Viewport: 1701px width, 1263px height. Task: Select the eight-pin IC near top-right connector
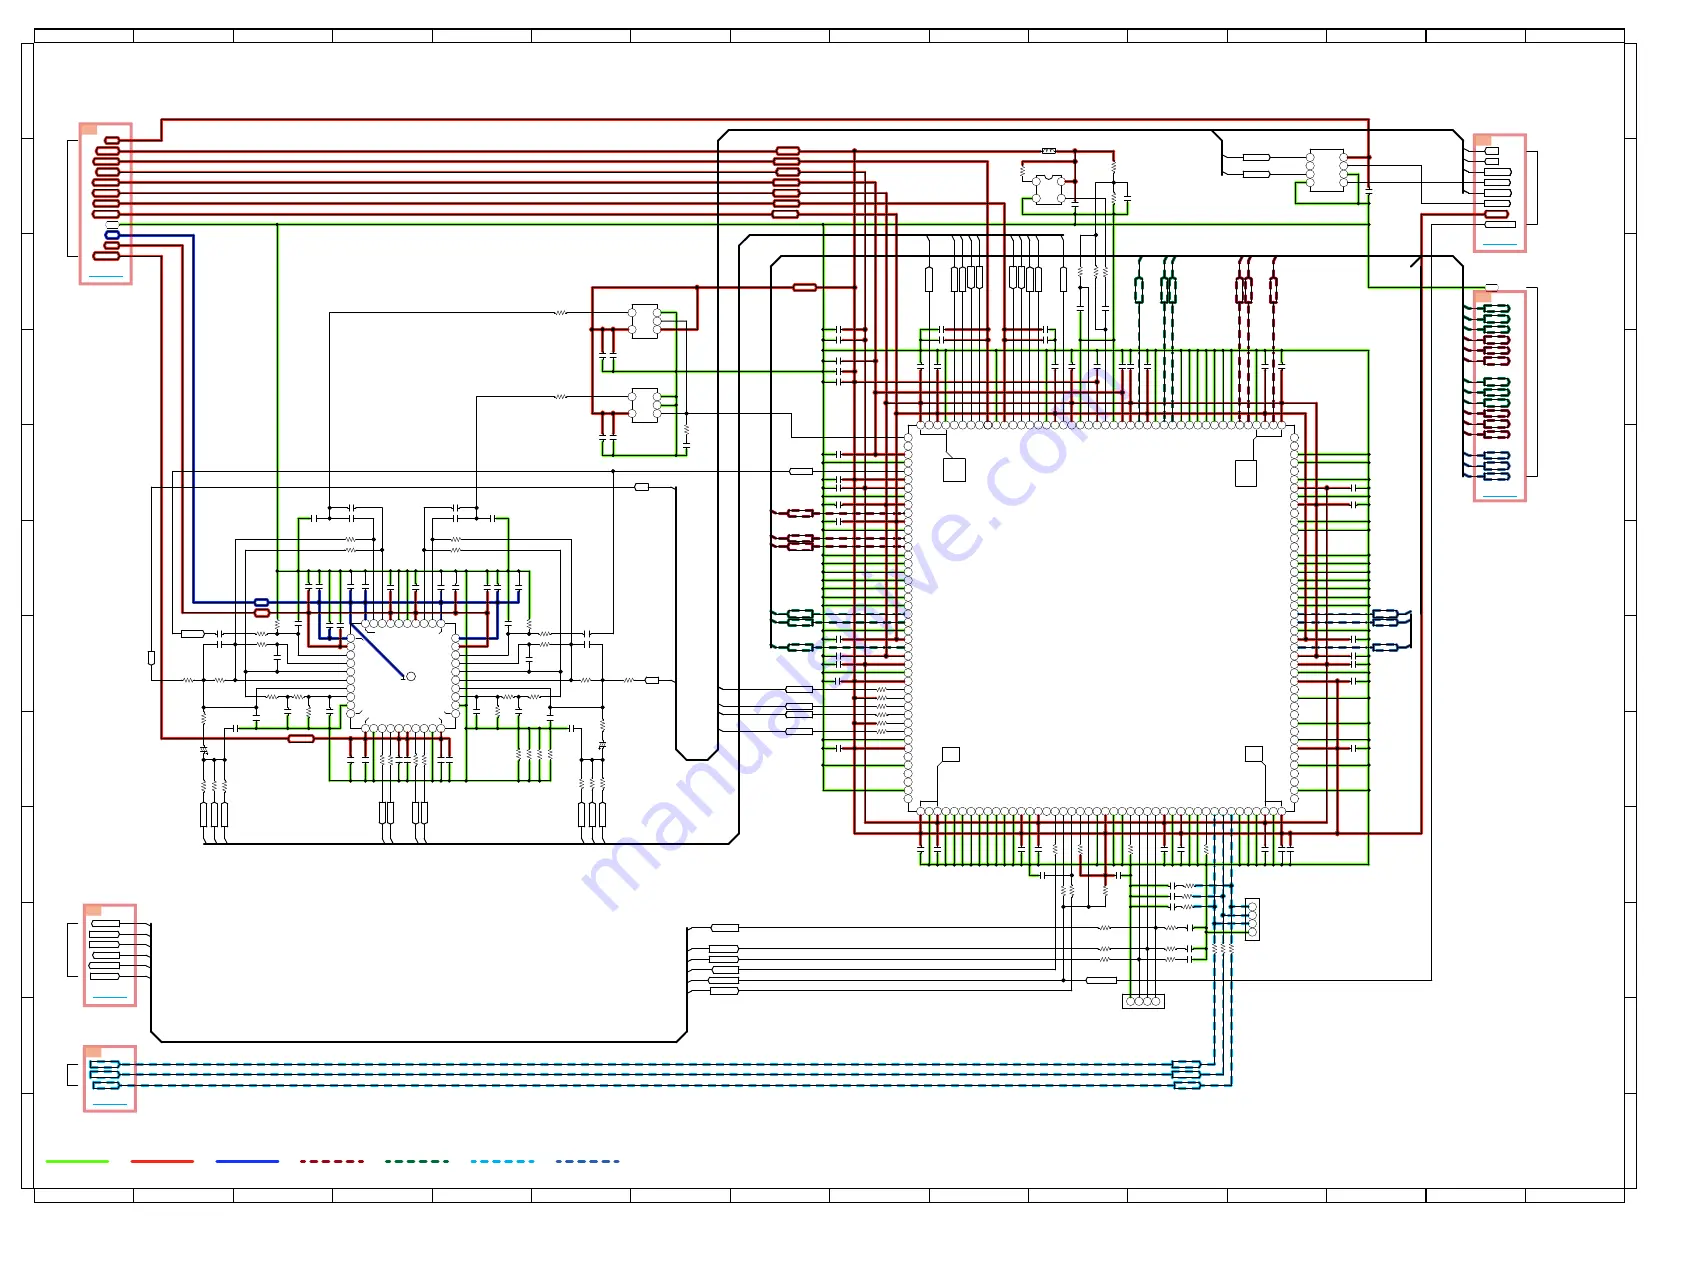tap(1327, 171)
